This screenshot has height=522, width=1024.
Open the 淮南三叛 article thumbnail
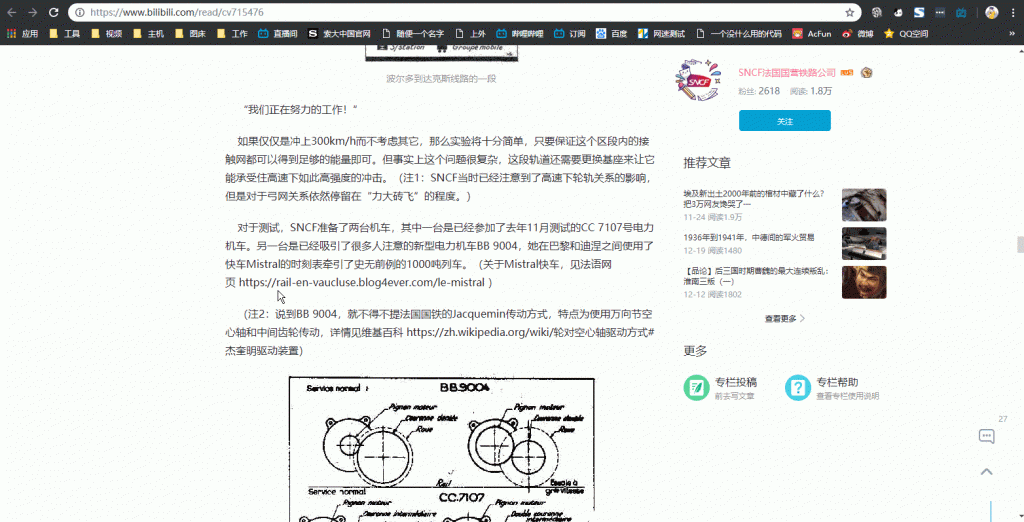tap(863, 282)
